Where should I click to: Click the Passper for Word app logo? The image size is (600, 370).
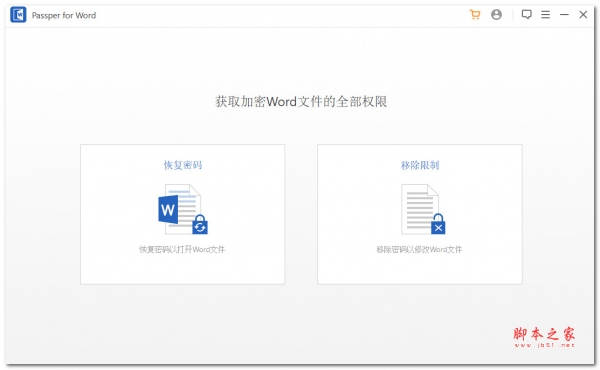click(18, 15)
